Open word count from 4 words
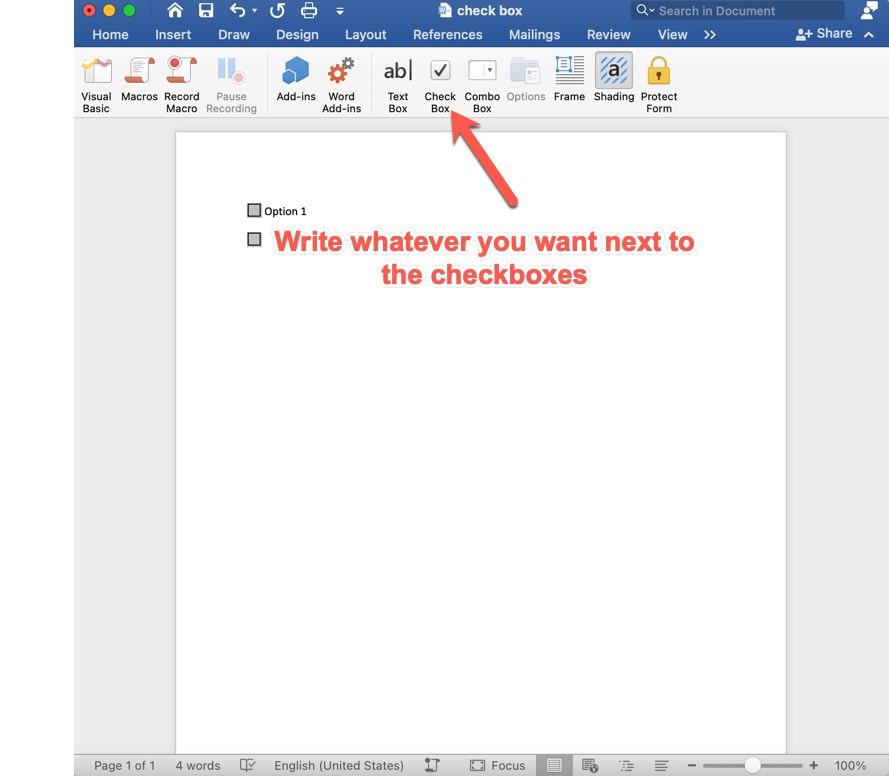 tap(198, 765)
